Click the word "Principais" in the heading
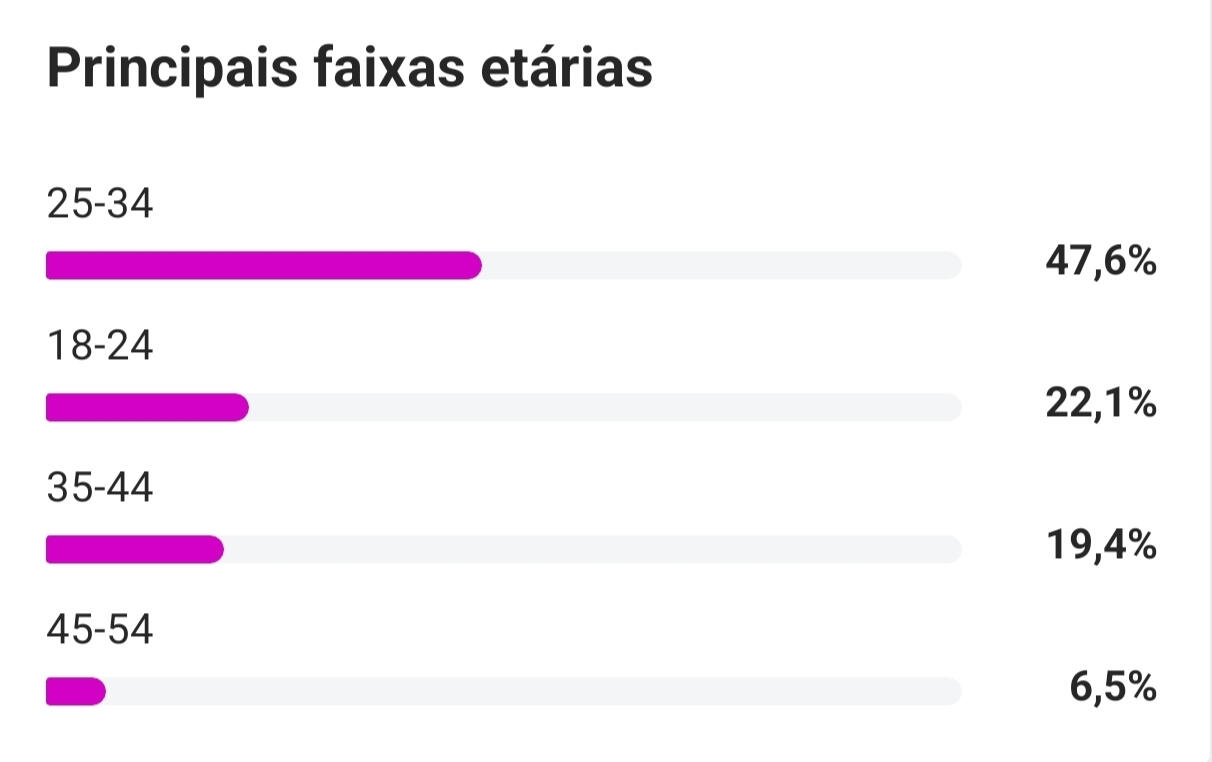 tap(170, 70)
